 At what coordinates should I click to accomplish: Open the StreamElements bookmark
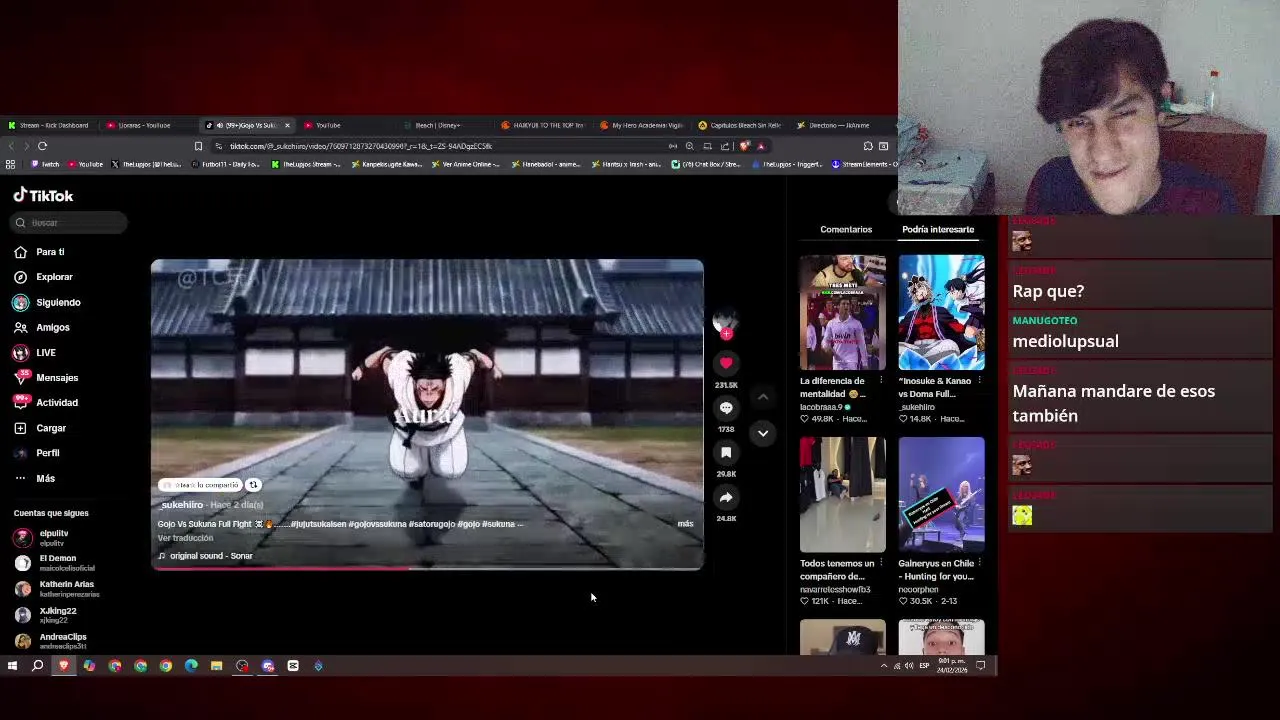tap(865, 164)
